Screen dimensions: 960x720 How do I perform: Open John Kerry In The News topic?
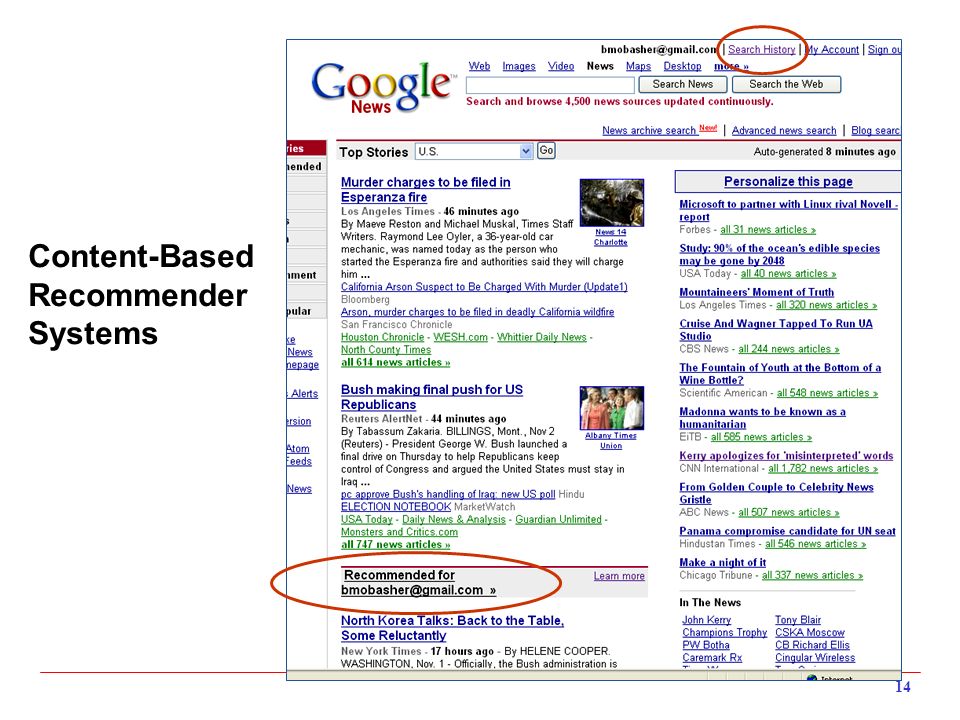coord(707,620)
